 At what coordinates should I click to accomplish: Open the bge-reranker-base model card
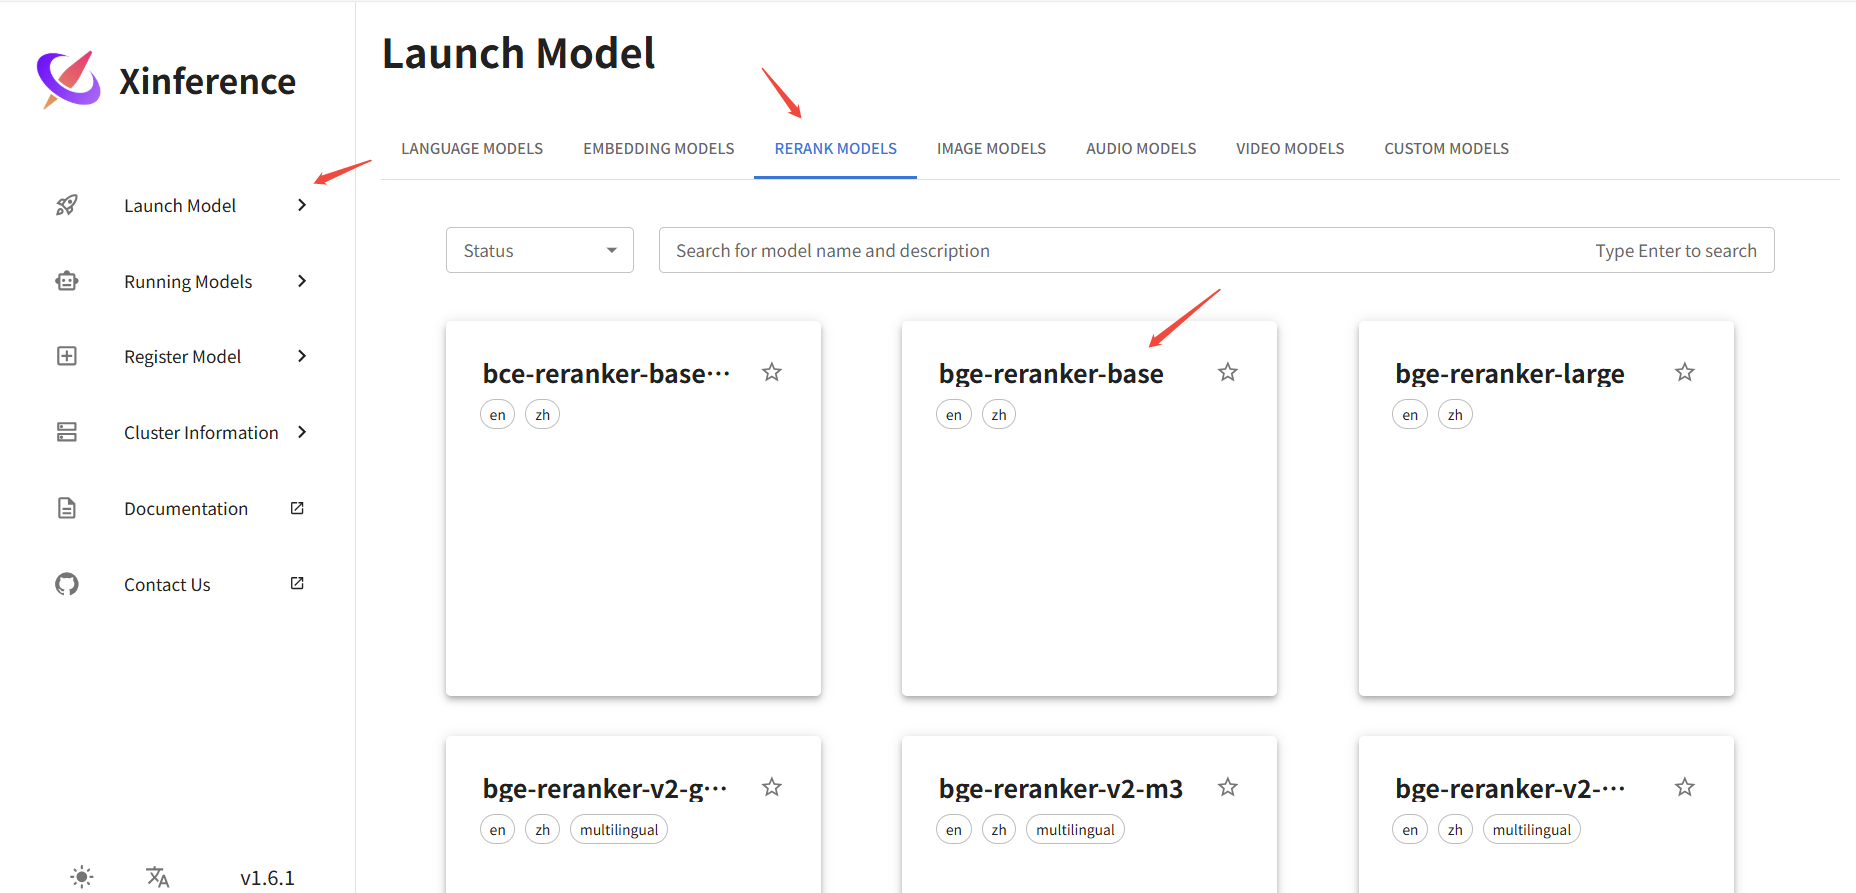click(1089, 508)
